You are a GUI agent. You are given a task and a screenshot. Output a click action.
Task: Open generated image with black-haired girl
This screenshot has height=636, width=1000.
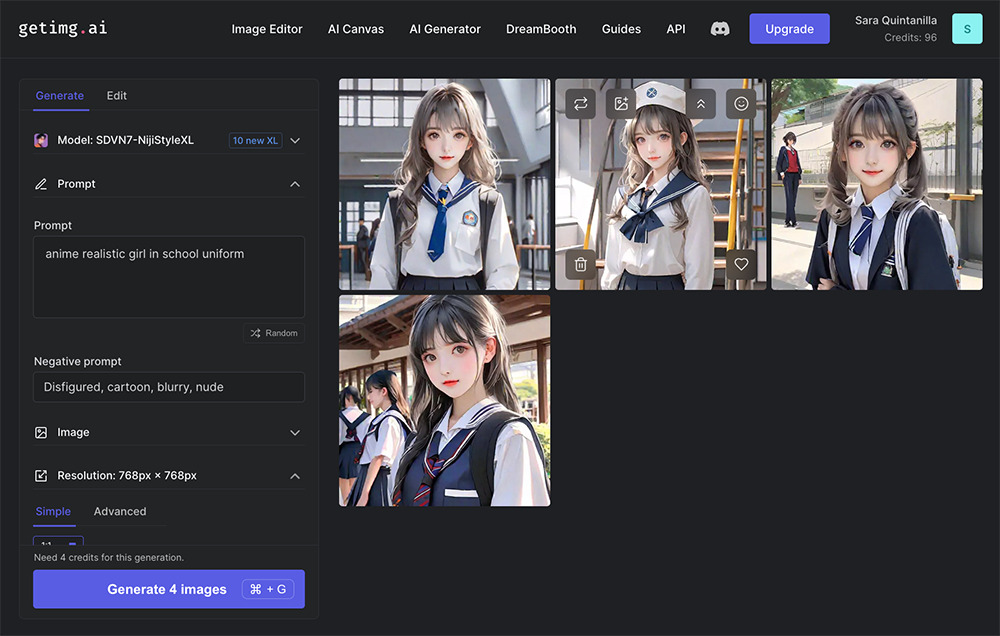click(445, 401)
